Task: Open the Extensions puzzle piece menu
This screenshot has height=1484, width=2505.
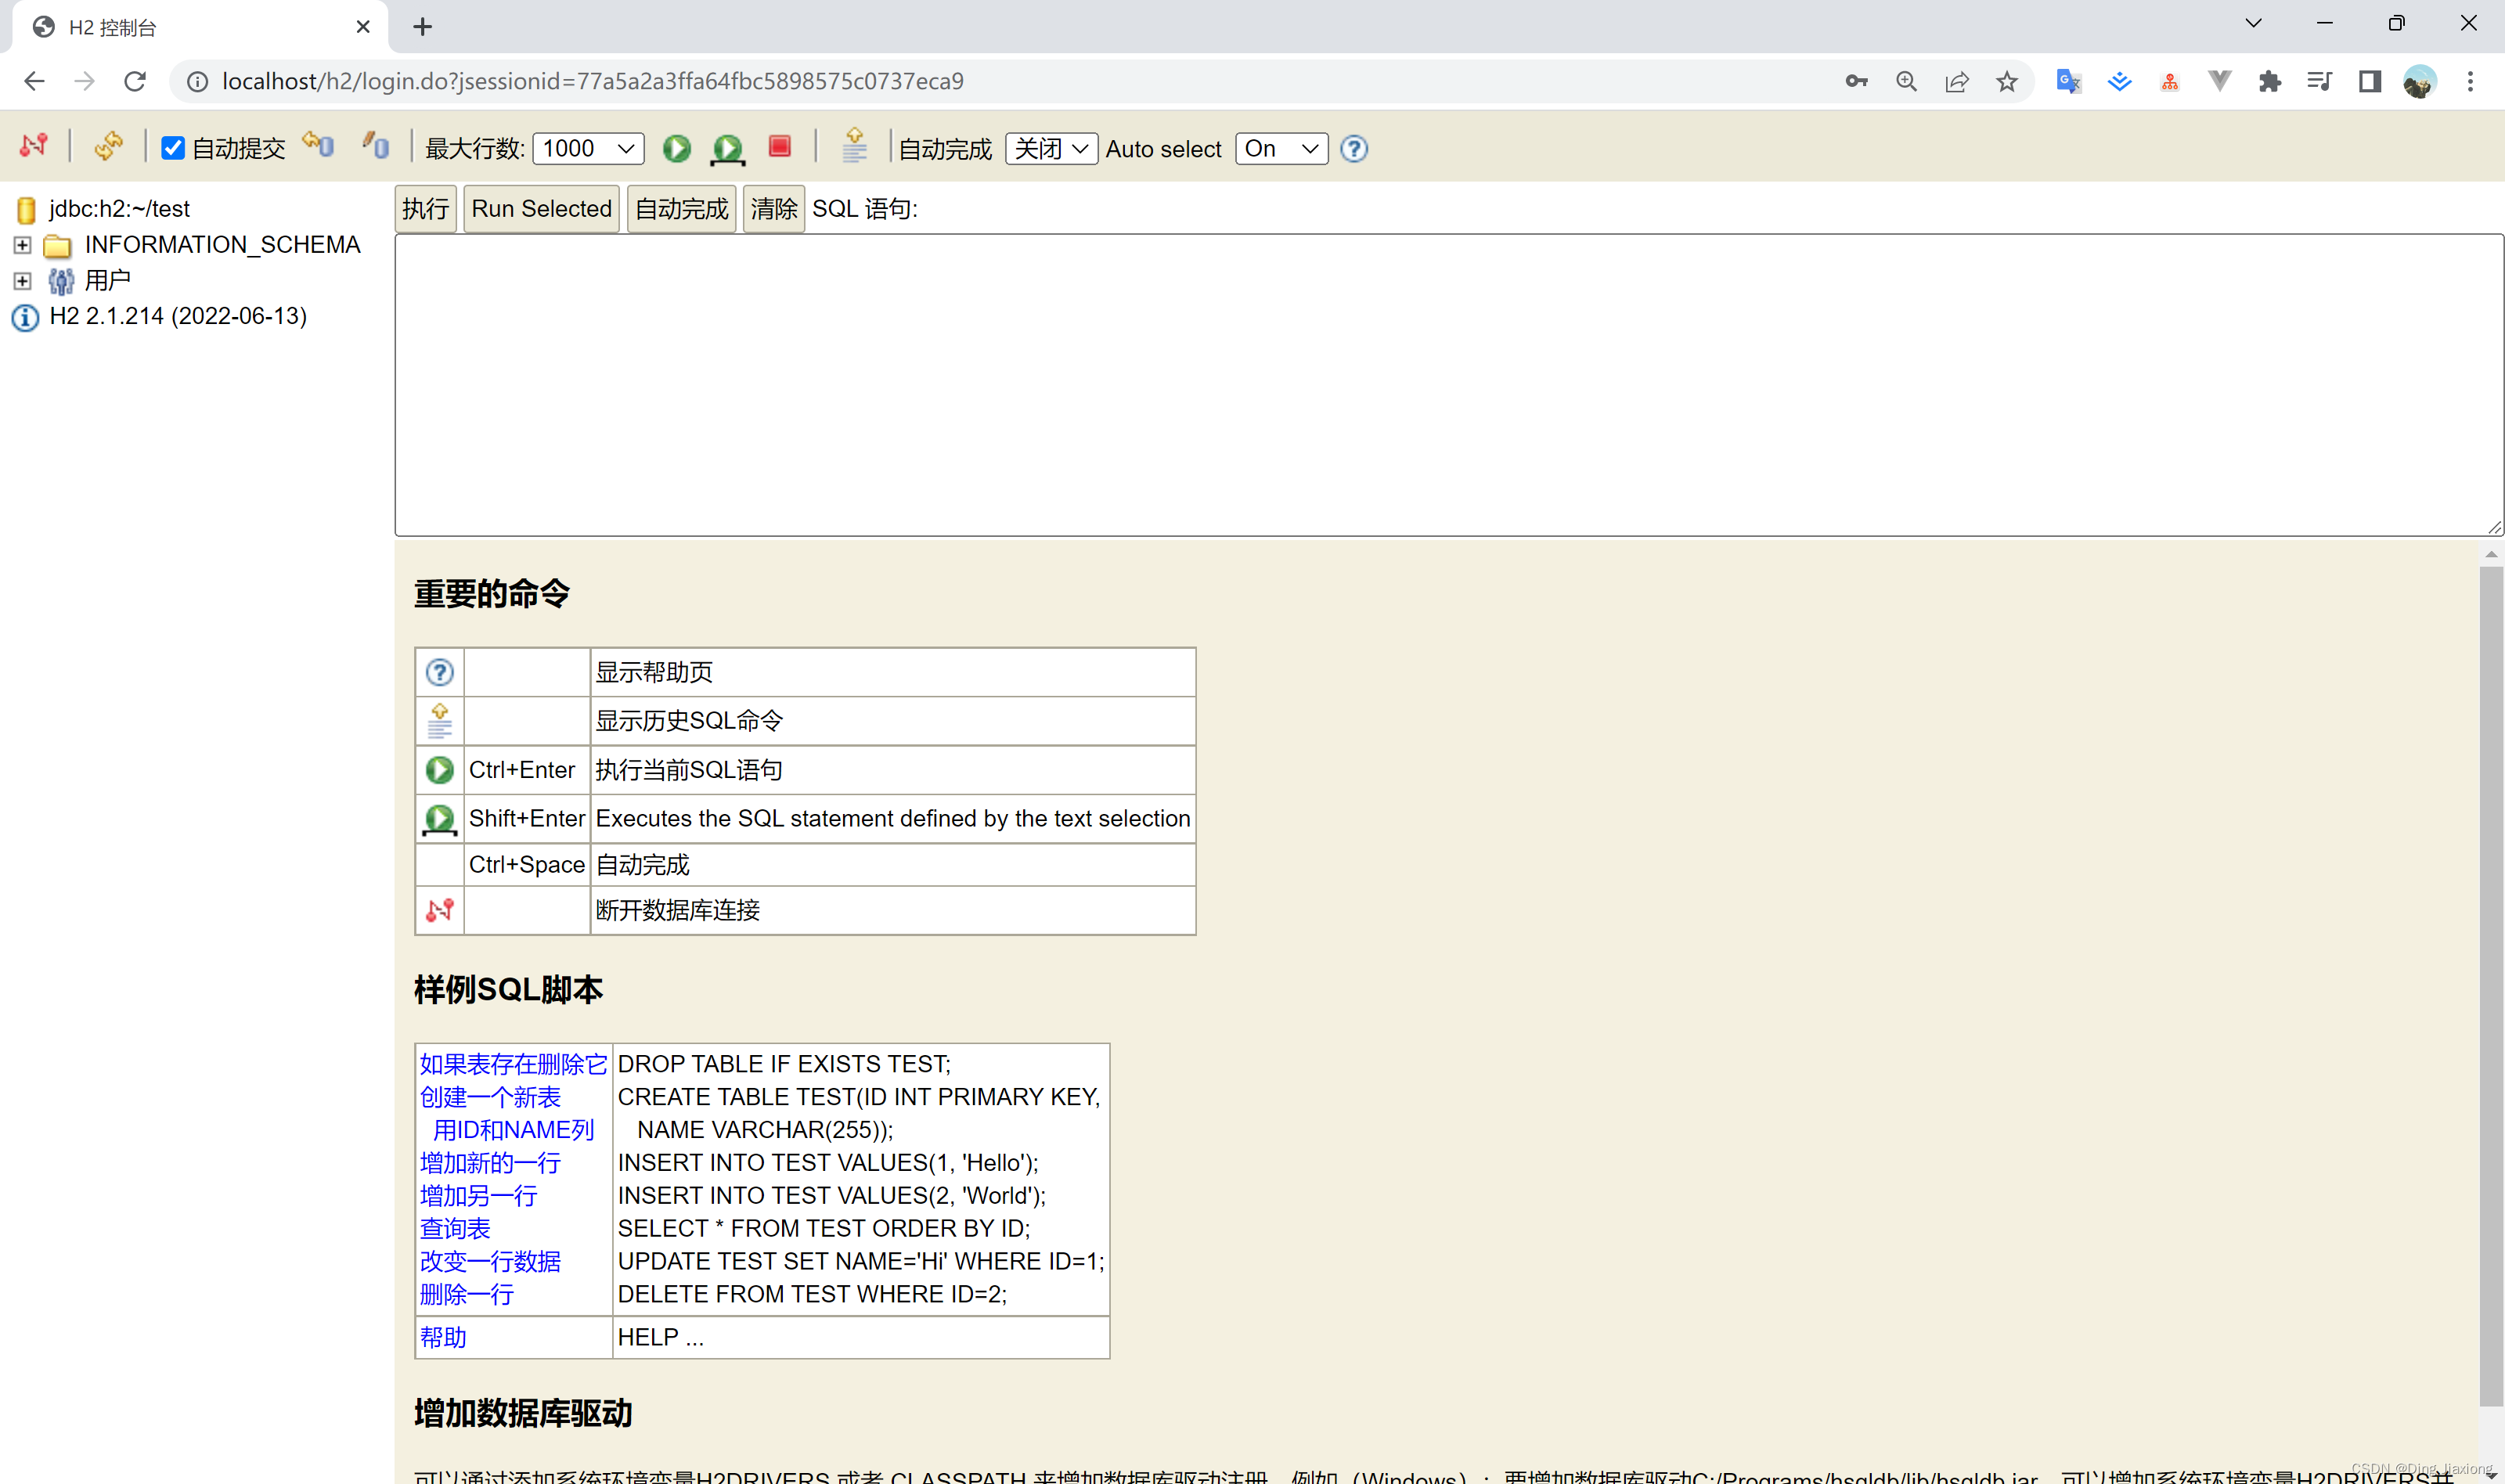Action: [x=2270, y=81]
